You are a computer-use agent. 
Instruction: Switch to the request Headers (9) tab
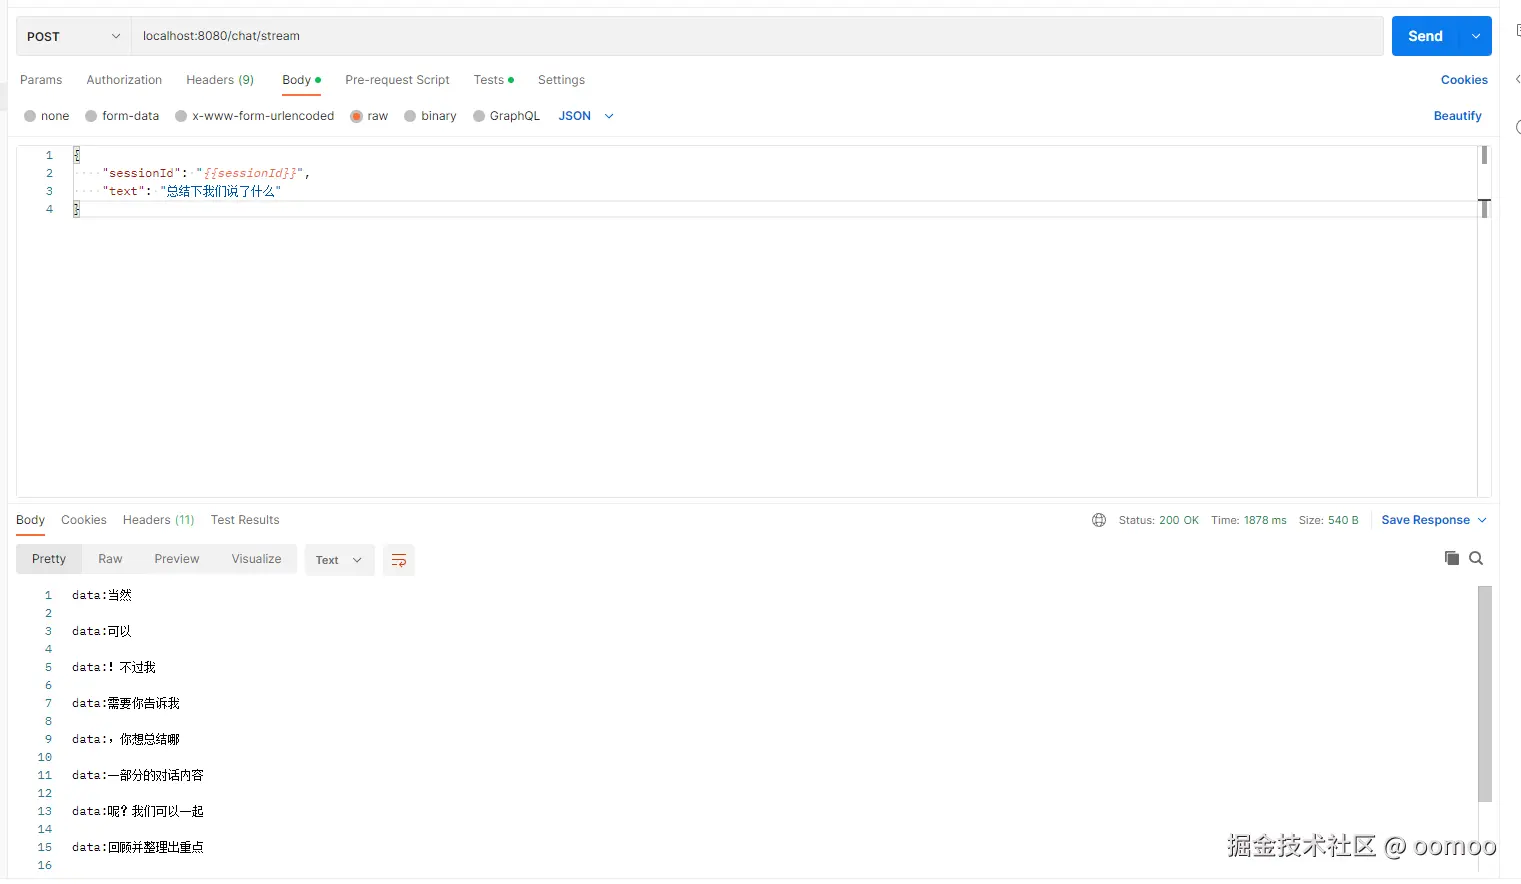220,80
